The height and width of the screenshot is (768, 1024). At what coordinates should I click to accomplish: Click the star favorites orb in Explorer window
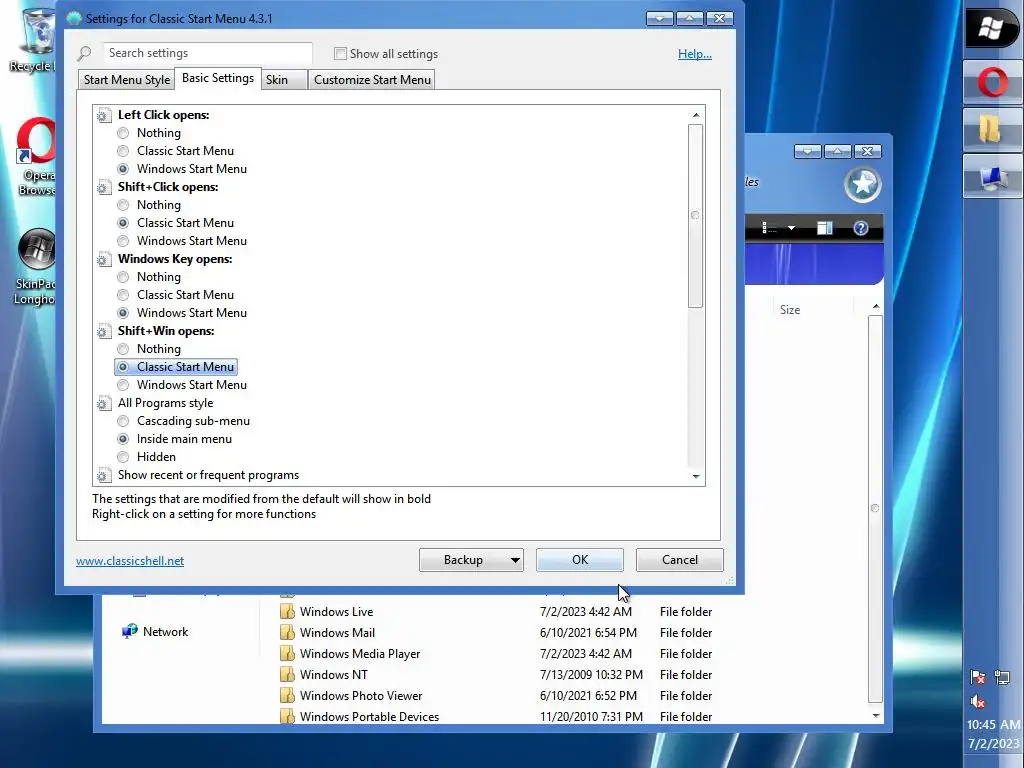863,184
